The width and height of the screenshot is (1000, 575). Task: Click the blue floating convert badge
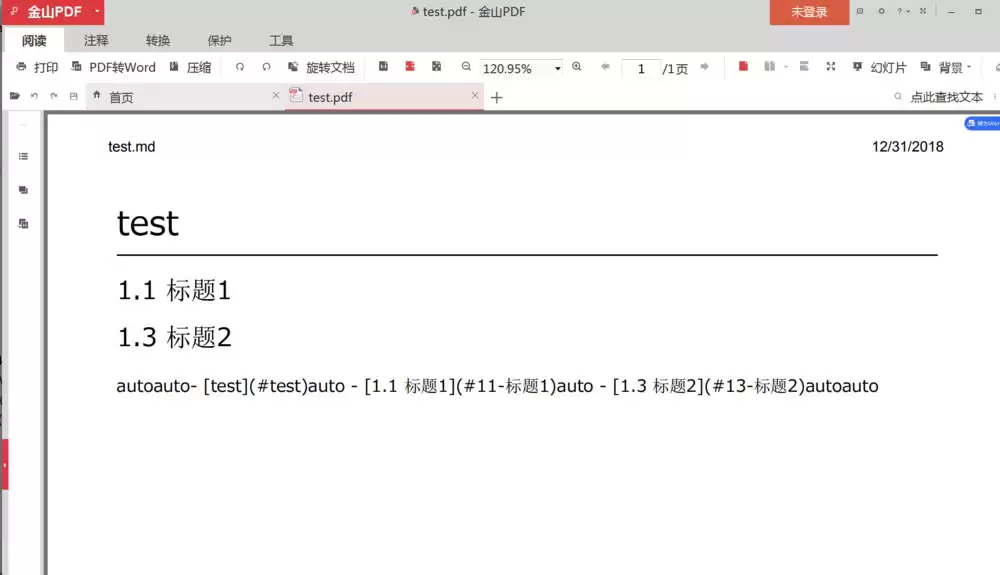pyautogui.click(x=982, y=124)
